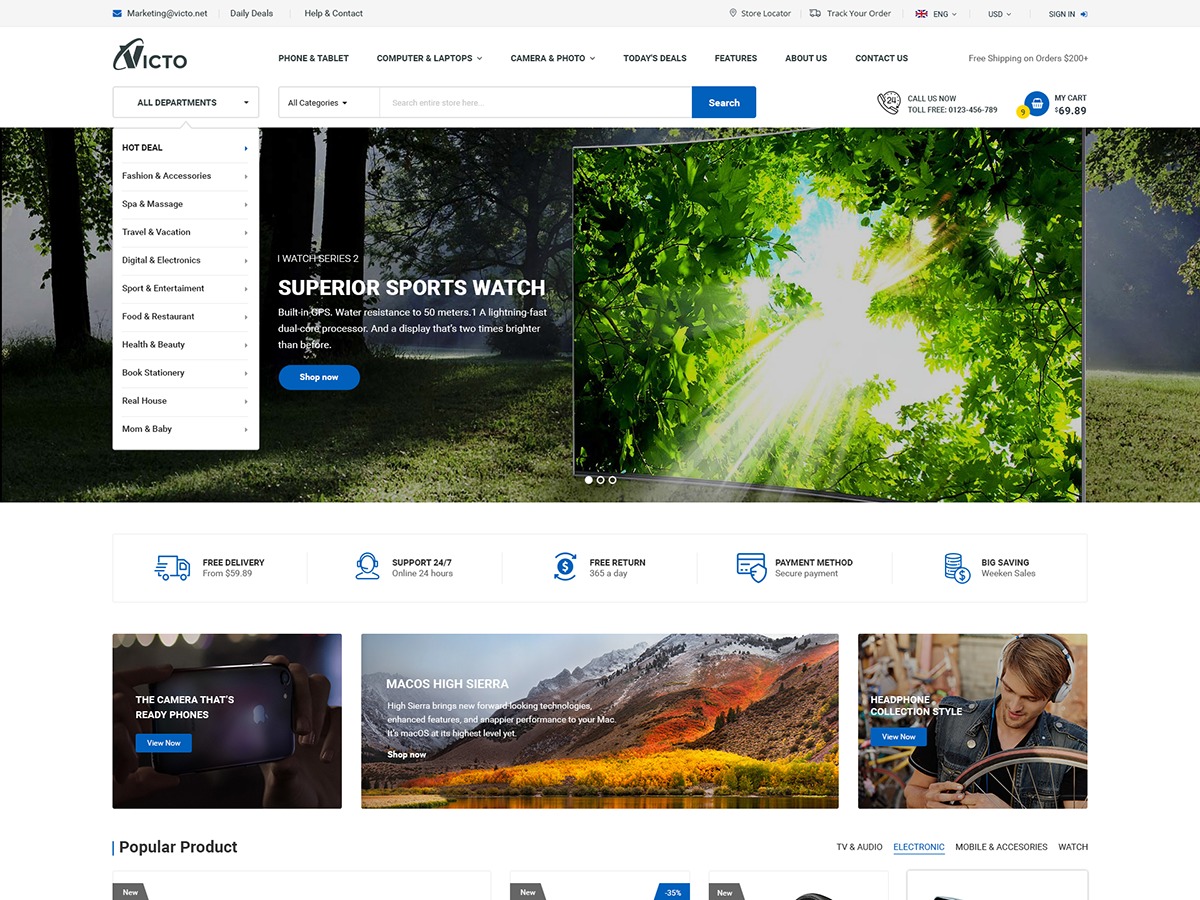Open the About Us page
Viewport: 1200px width, 900px height.
pyautogui.click(x=806, y=58)
